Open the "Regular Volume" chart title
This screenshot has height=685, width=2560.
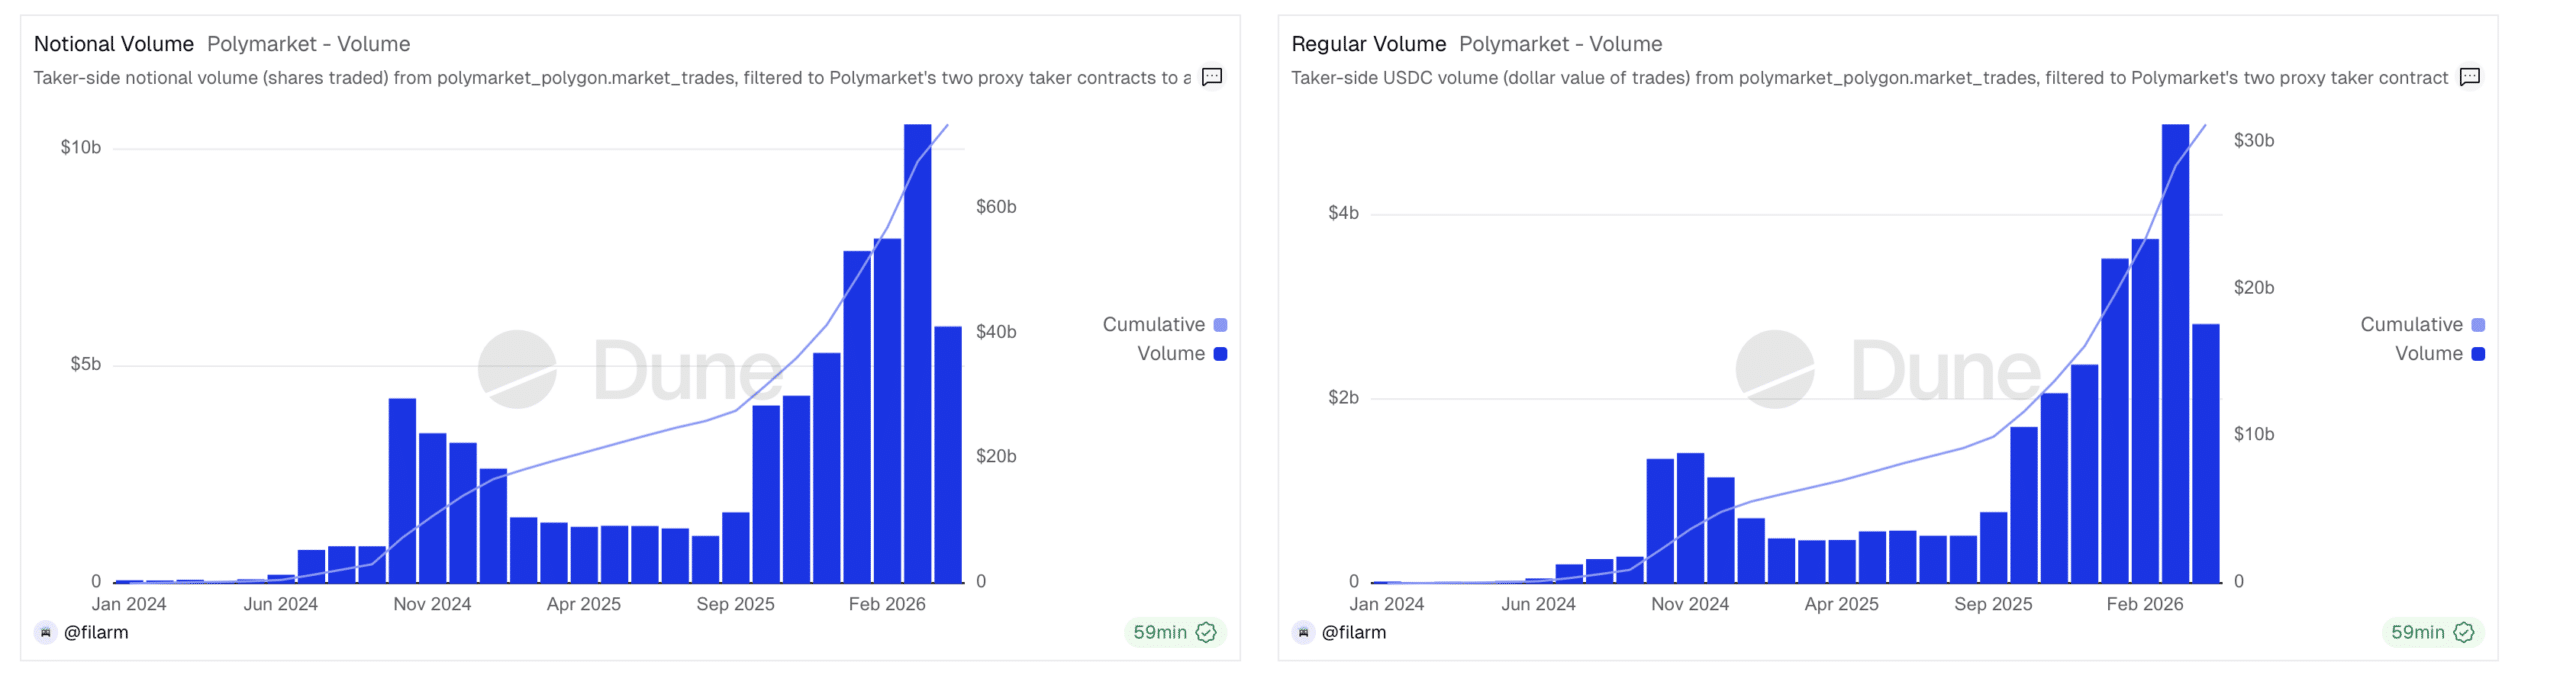[1368, 44]
